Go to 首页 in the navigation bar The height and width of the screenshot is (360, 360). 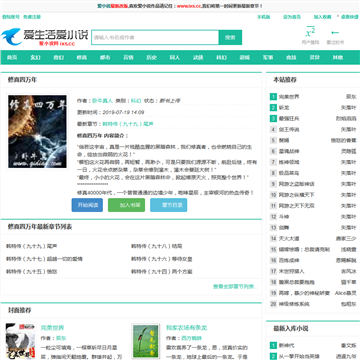[12, 57]
